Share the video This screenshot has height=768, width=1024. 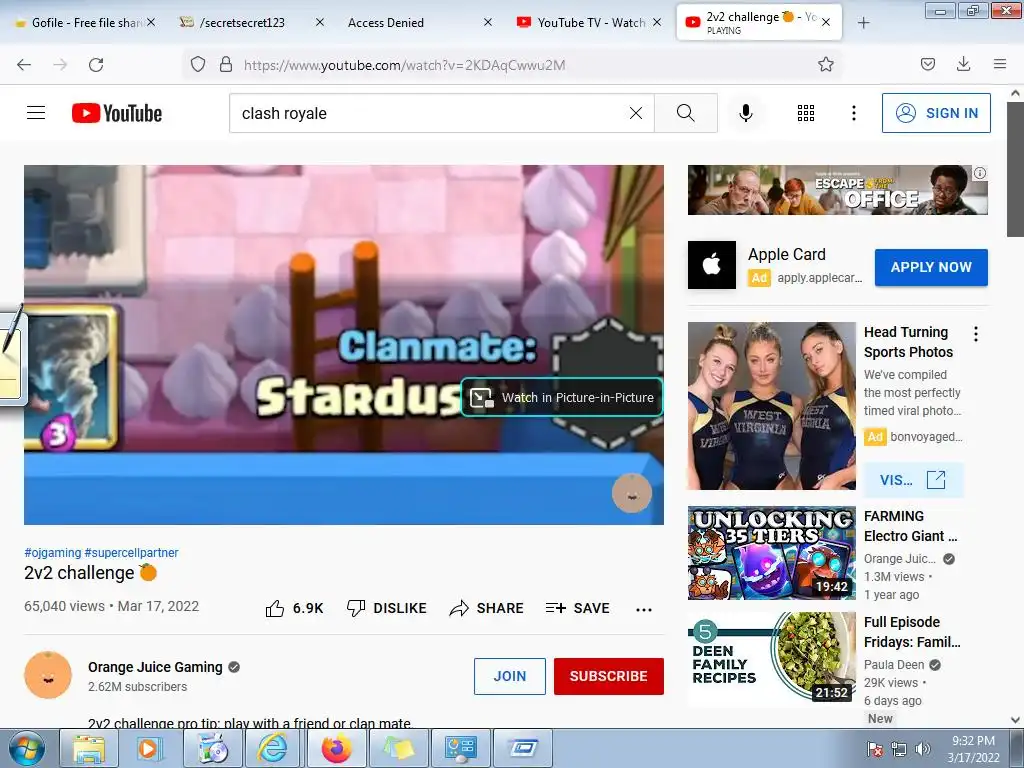pyautogui.click(x=487, y=608)
